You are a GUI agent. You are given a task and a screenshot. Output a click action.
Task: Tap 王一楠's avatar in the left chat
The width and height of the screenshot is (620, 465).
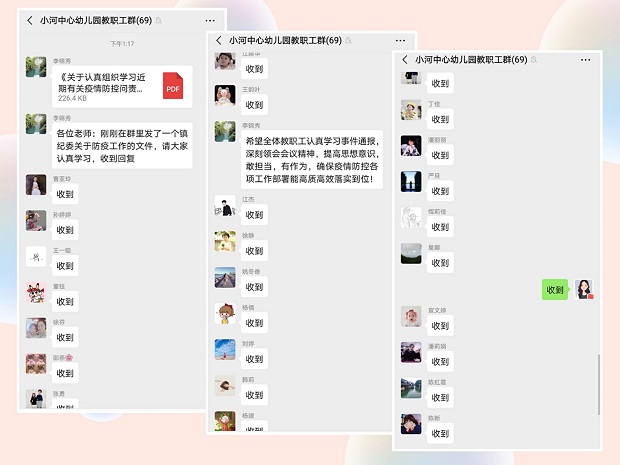pos(36,257)
